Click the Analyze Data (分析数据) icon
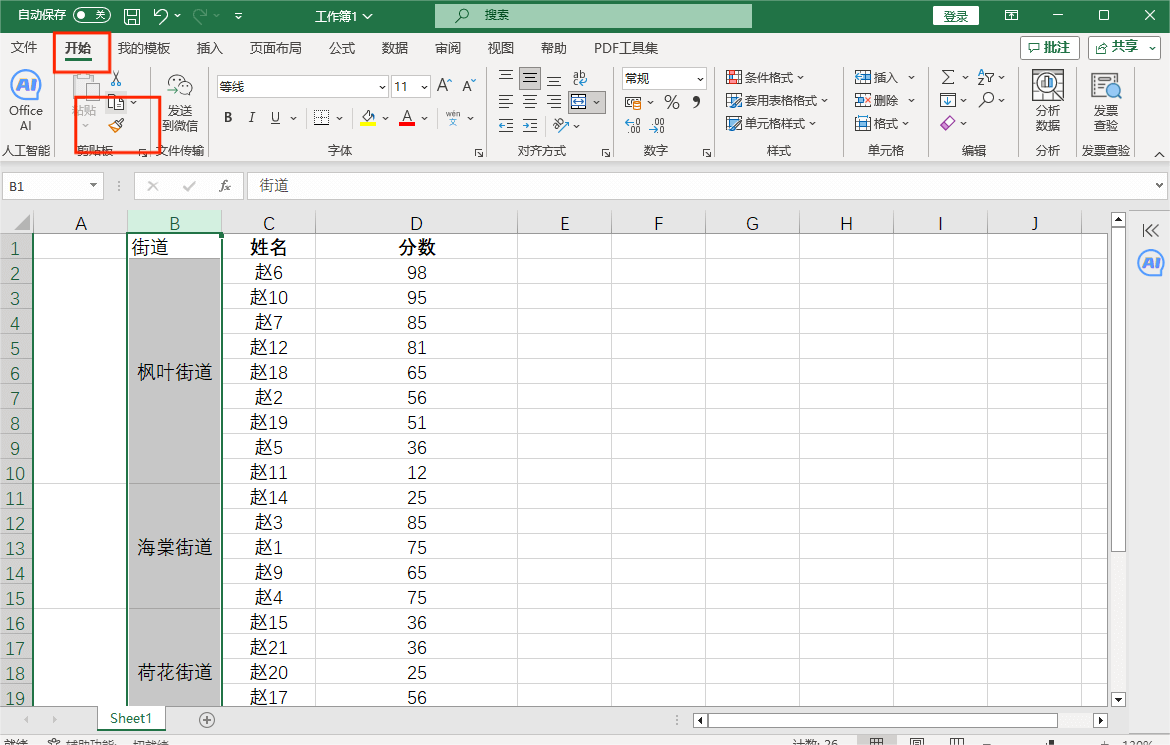Viewport: 1170px width, 745px height. 1047,101
